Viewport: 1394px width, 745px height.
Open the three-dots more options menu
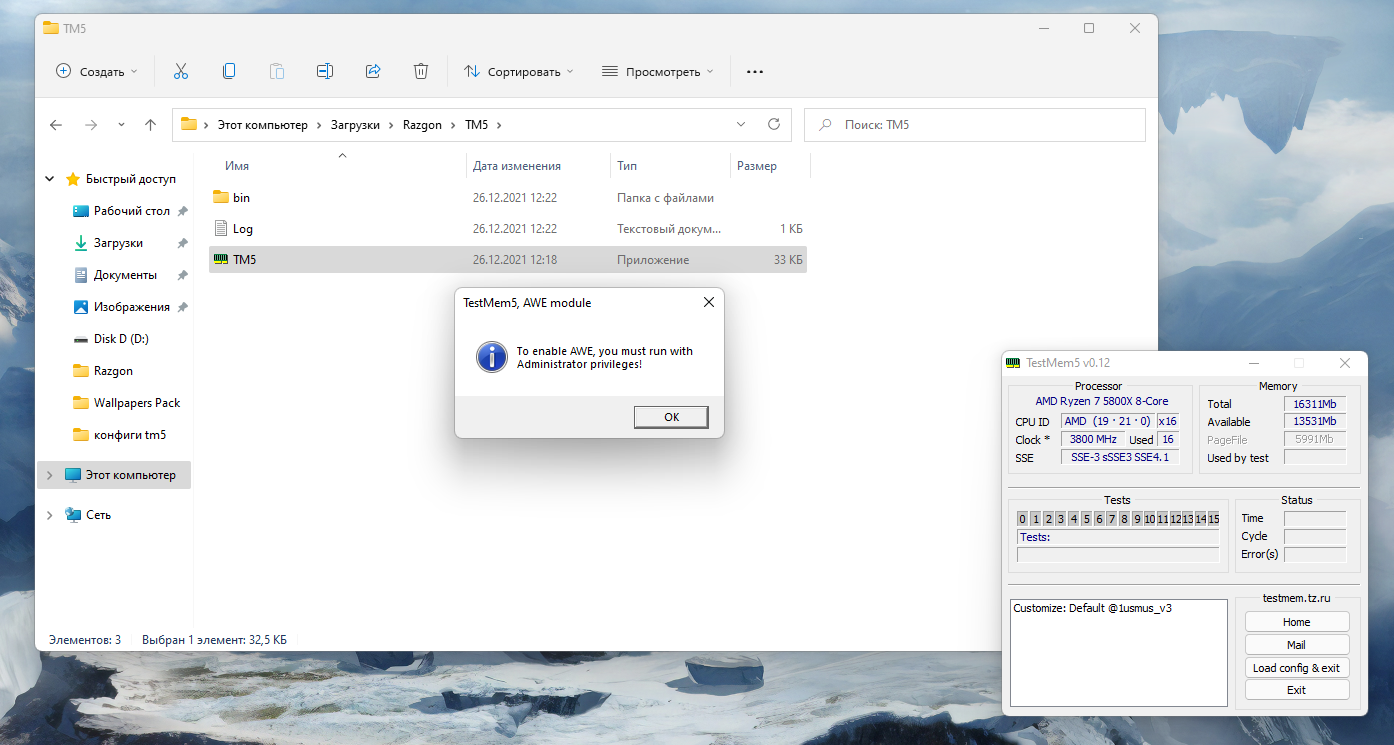point(755,72)
